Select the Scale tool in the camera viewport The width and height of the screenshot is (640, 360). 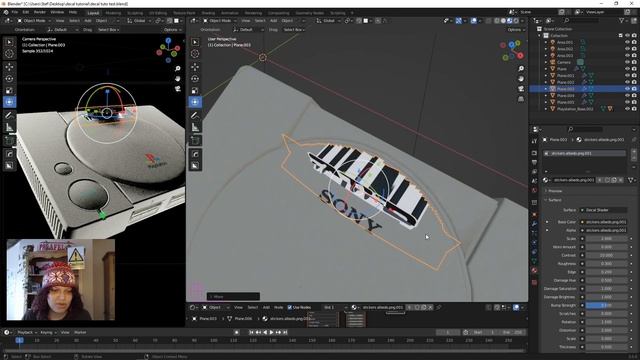(9, 91)
